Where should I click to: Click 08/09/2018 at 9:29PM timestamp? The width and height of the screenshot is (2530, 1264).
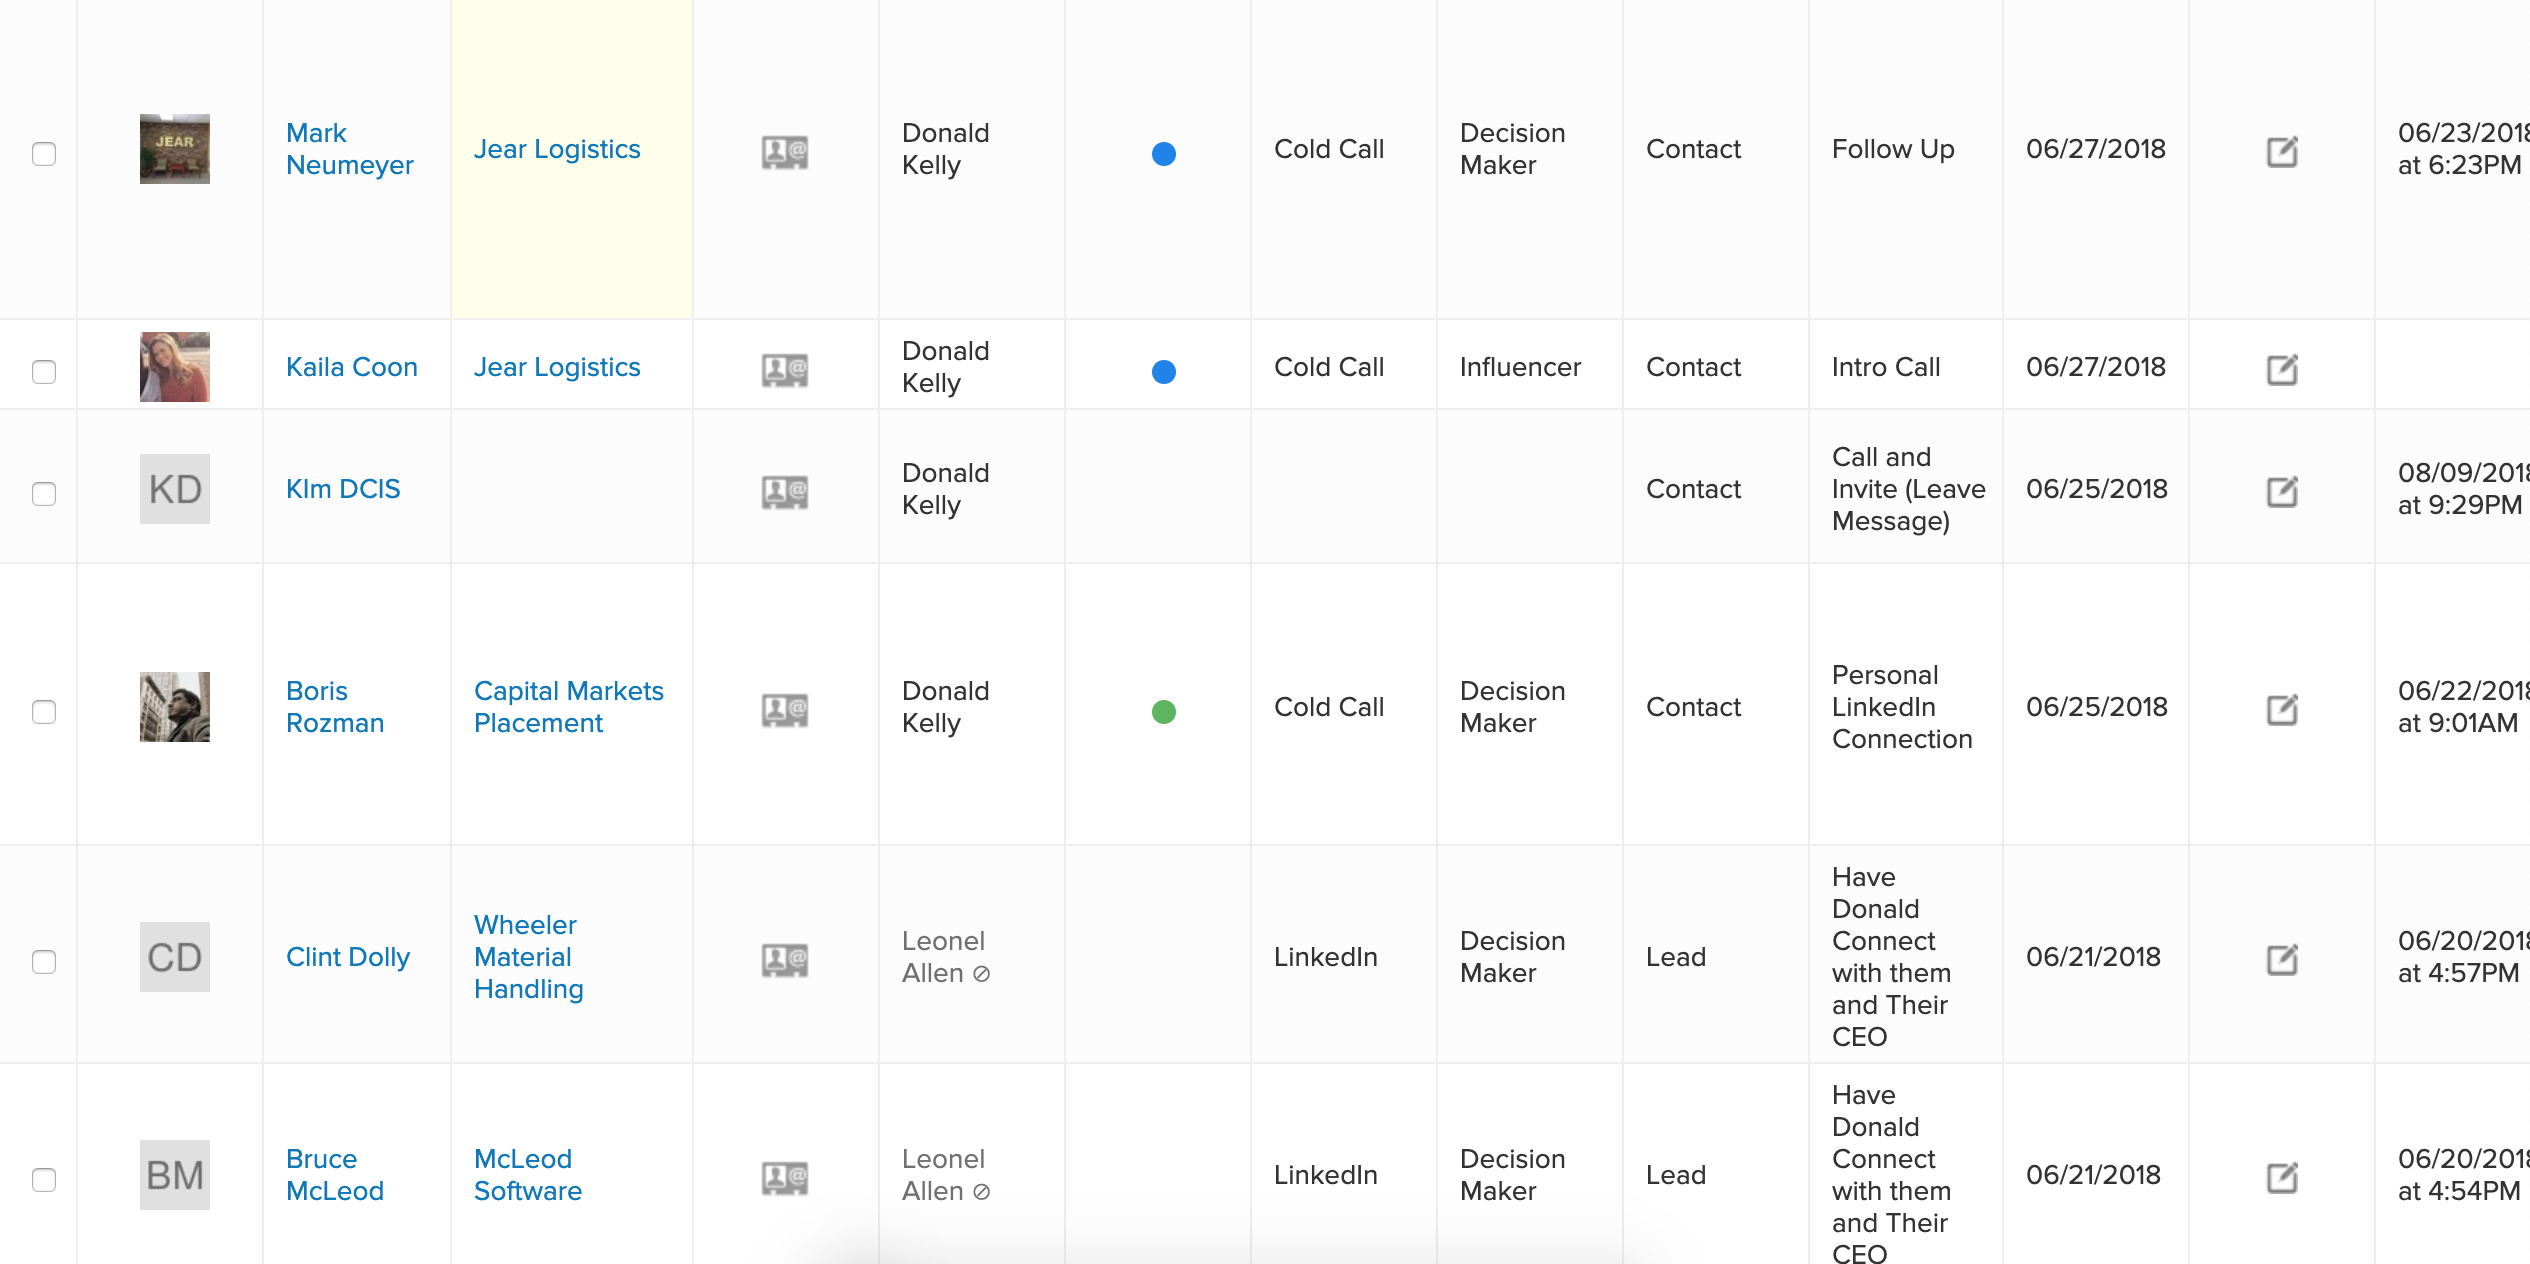2463,489
